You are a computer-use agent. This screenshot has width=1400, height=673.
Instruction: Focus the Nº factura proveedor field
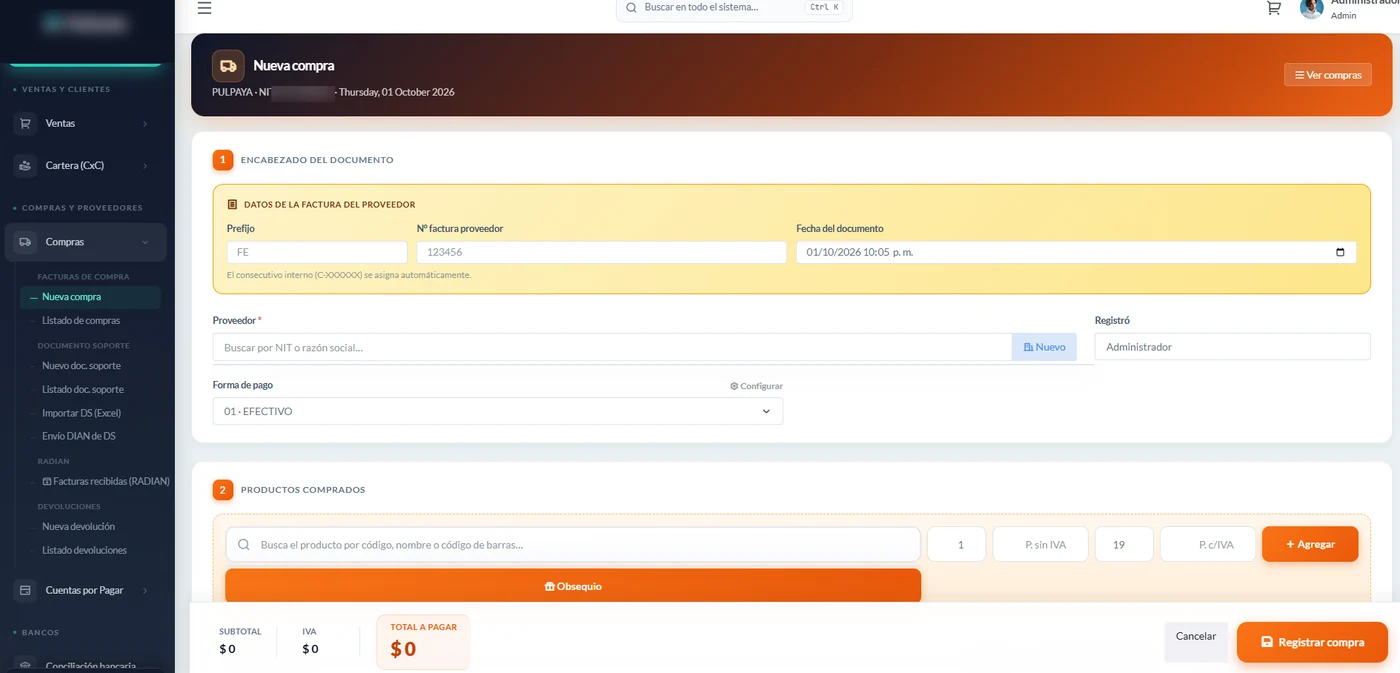pos(602,253)
